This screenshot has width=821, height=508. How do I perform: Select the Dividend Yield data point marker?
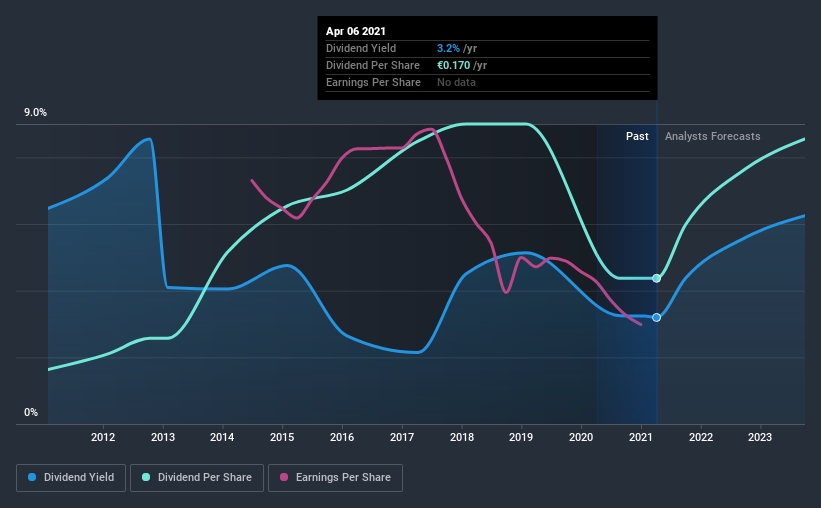click(656, 317)
